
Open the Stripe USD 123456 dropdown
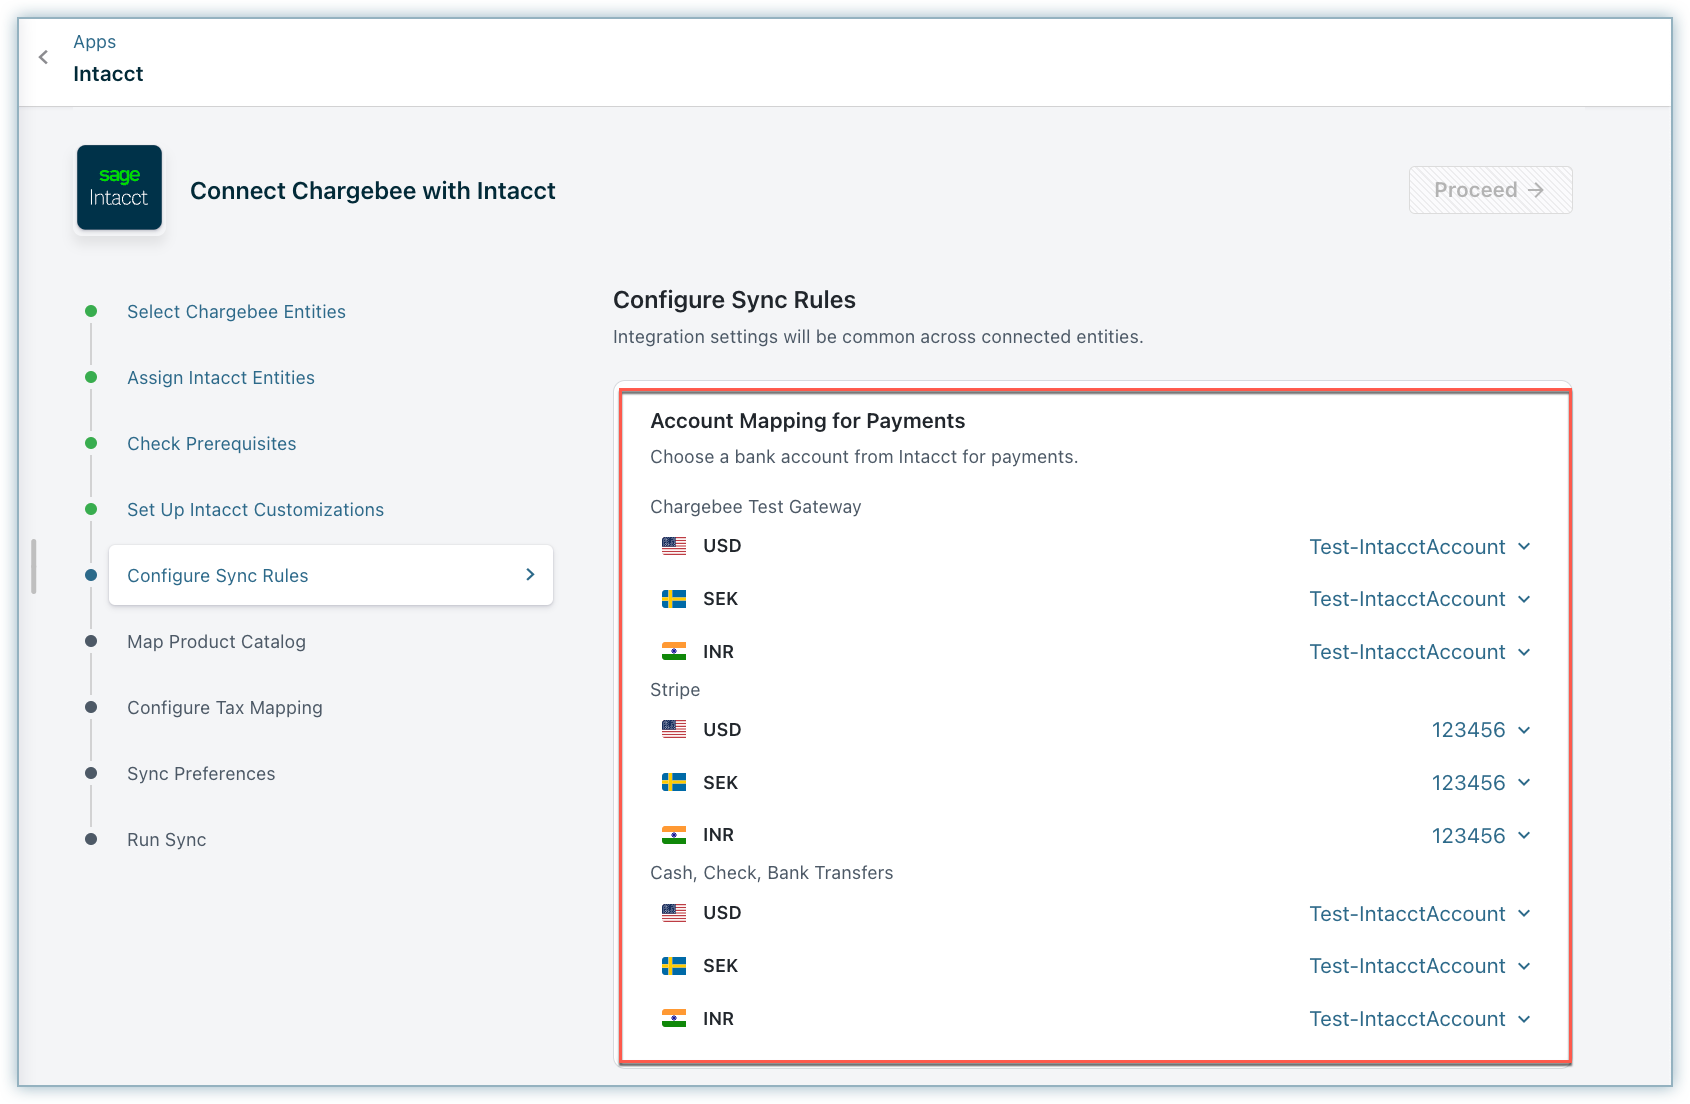1480,730
